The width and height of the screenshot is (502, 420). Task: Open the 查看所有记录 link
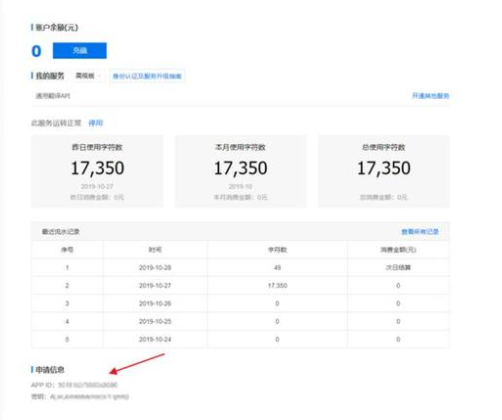[x=420, y=231]
